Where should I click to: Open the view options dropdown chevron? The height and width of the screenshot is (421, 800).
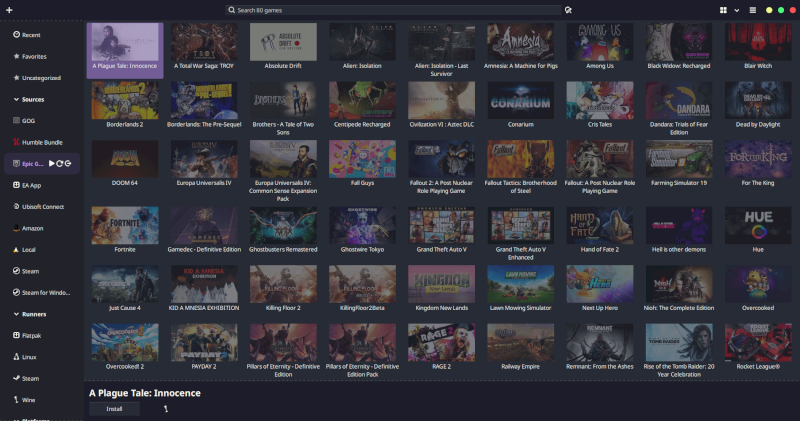pos(737,10)
